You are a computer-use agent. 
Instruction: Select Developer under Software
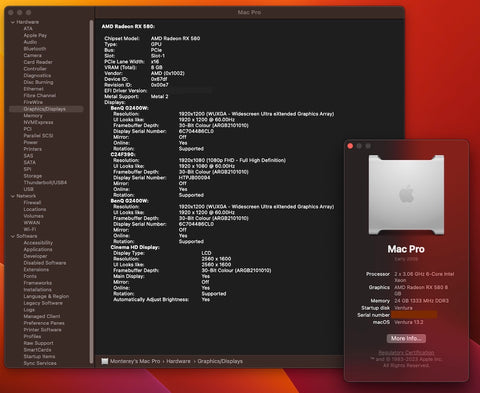(35, 256)
